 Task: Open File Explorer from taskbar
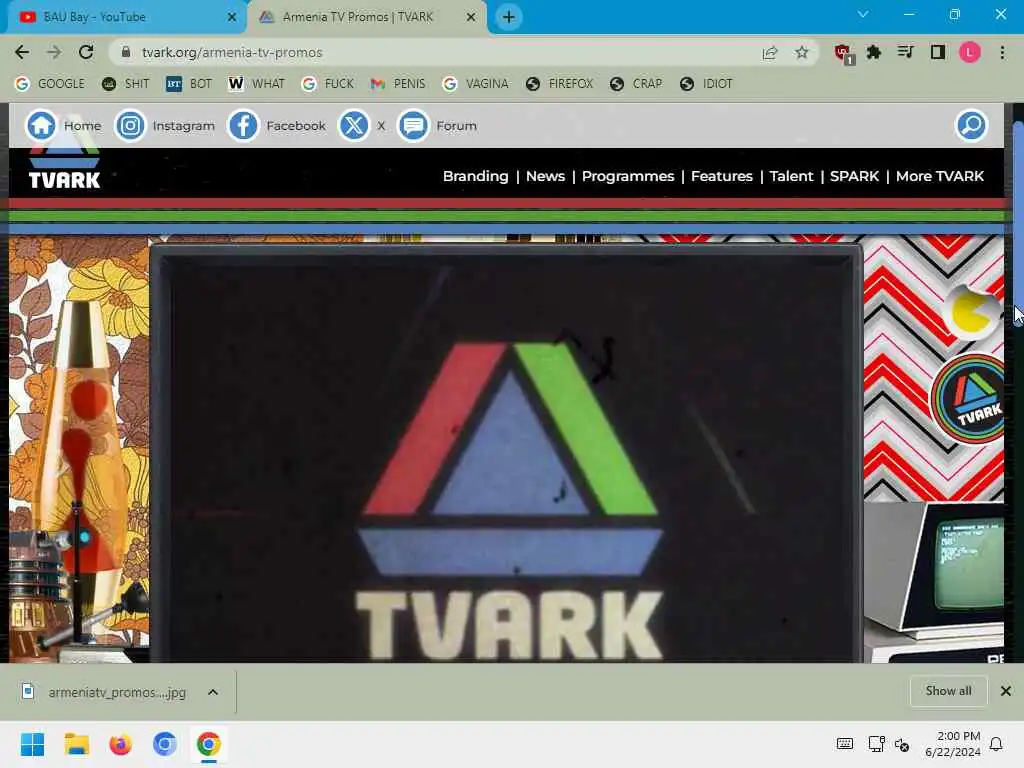coord(76,744)
